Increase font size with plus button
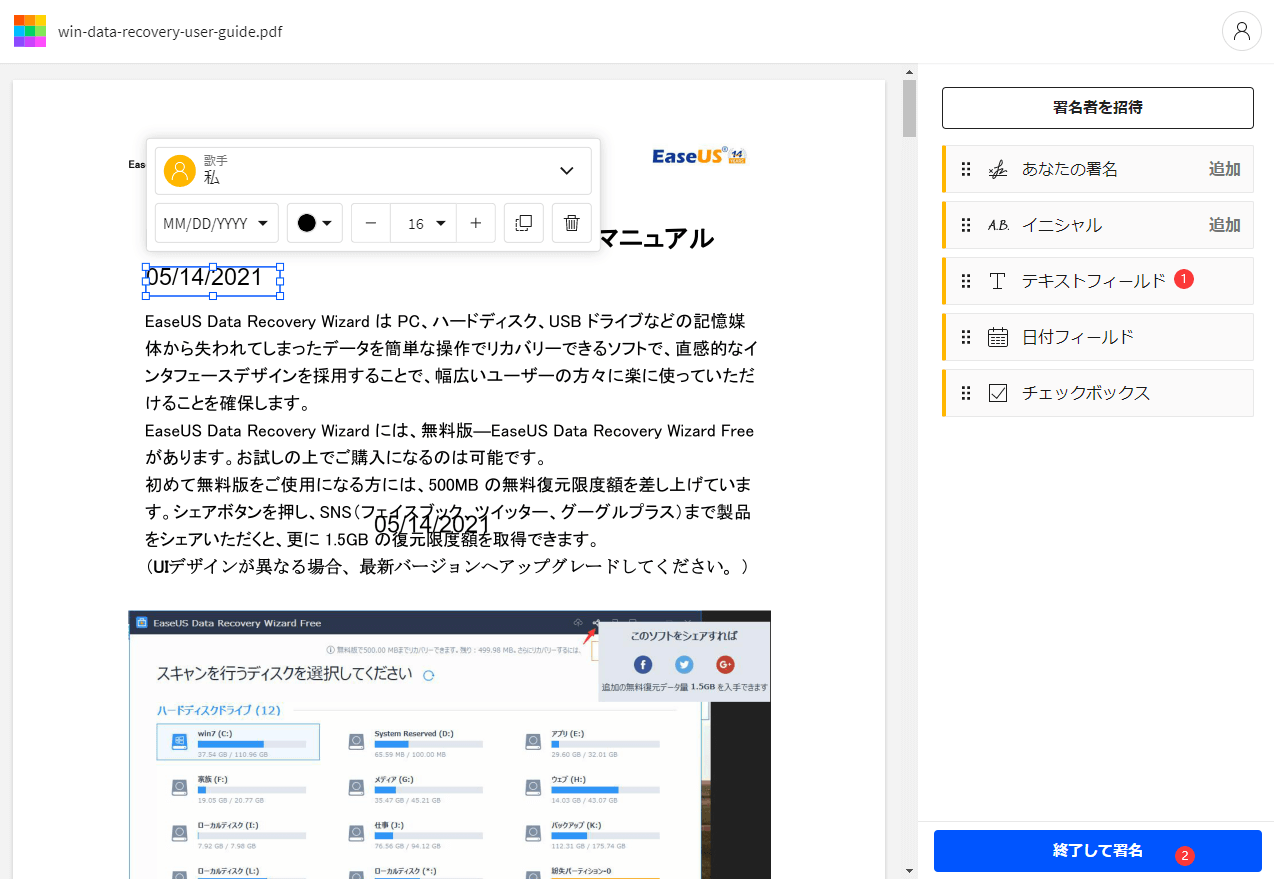The width and height of the screenshot is (1274, 879). 476,223
